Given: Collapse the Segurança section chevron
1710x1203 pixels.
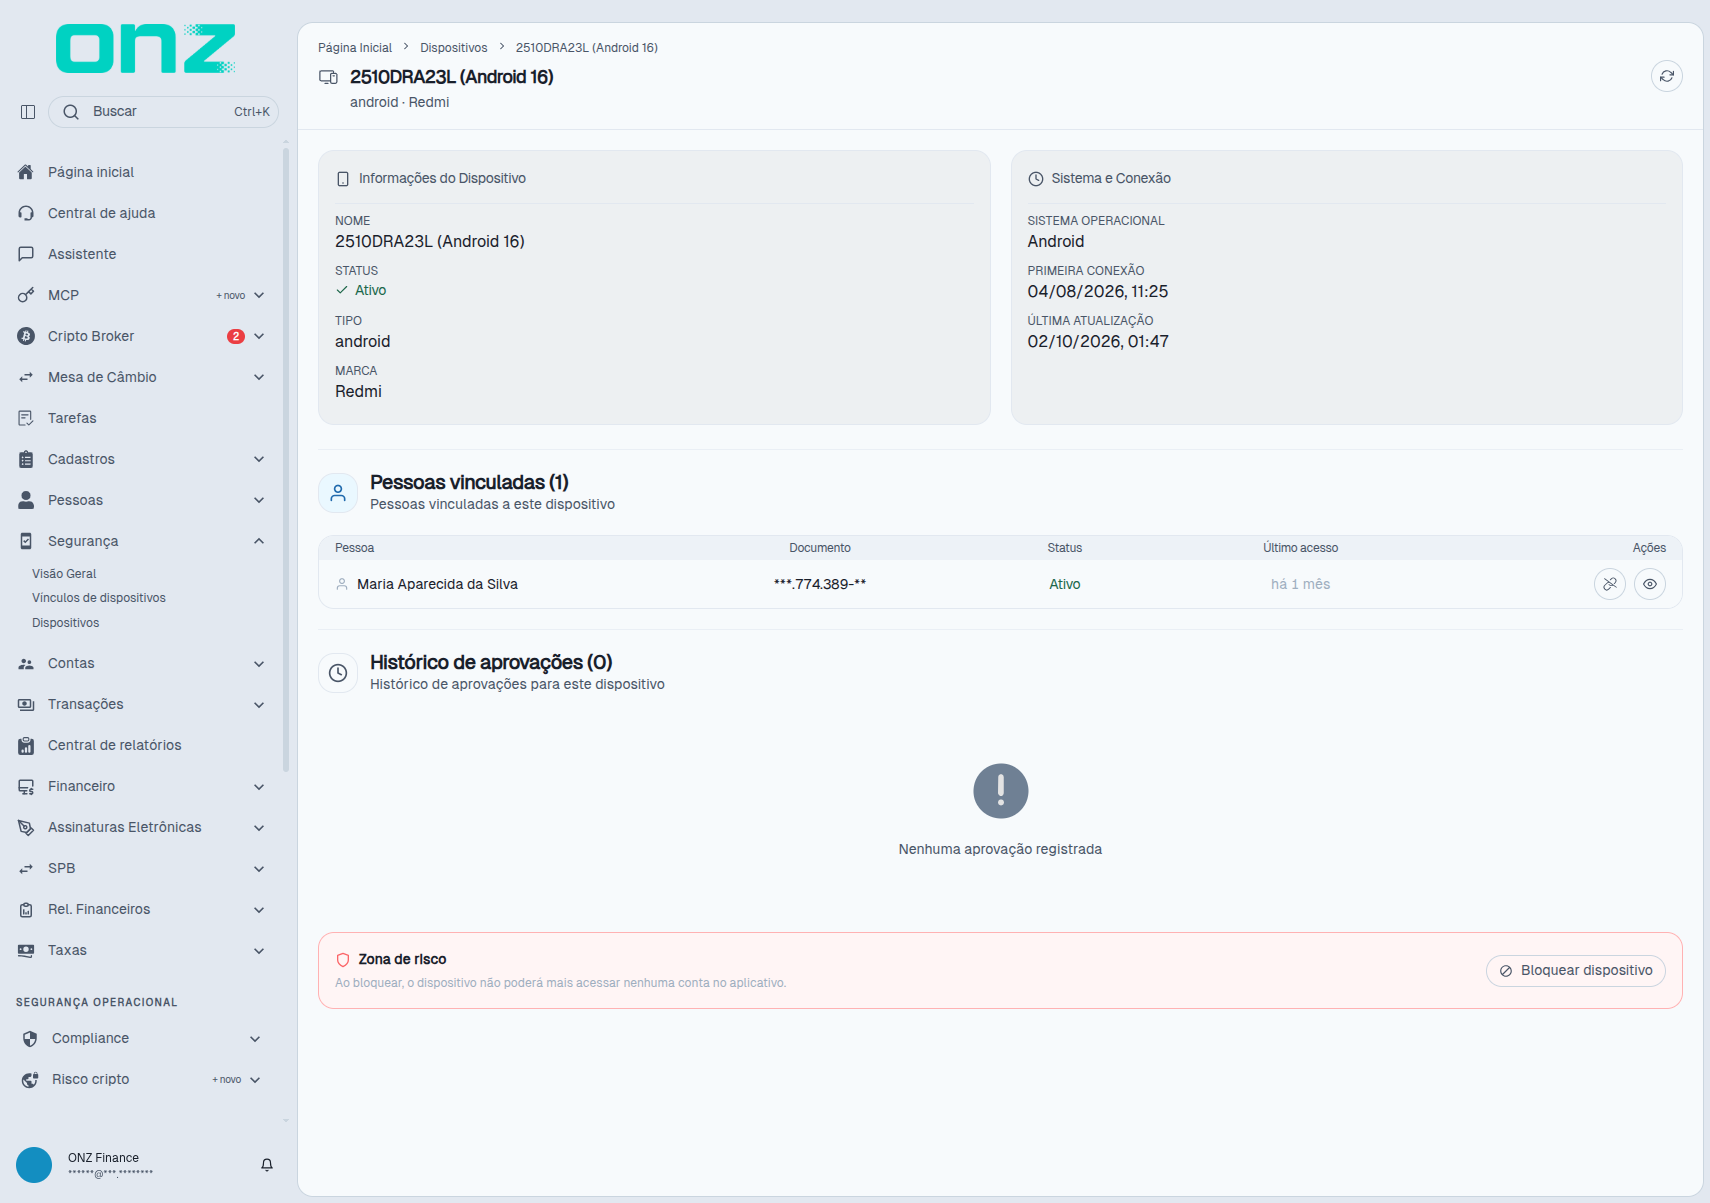Looking at the screenshot, I should click(x=259, y=541).
